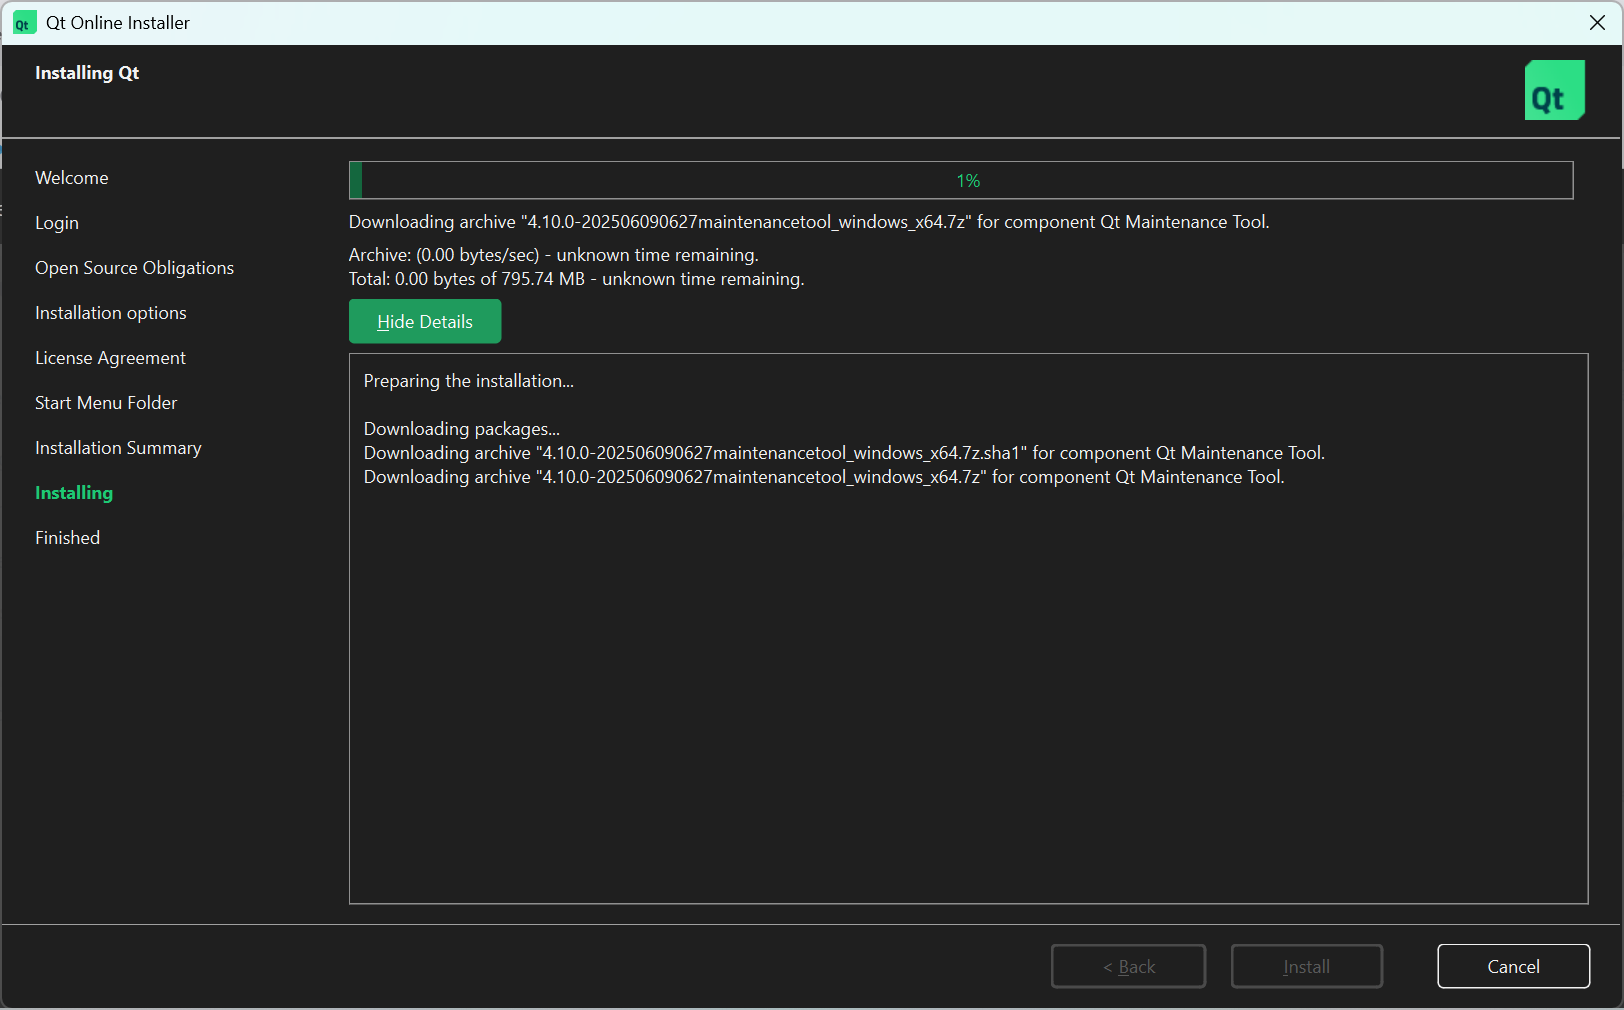Screen dimensions: 1624x1010
Task: Close the Qt Online Installer window
Action: click(x=1596, y=23)
